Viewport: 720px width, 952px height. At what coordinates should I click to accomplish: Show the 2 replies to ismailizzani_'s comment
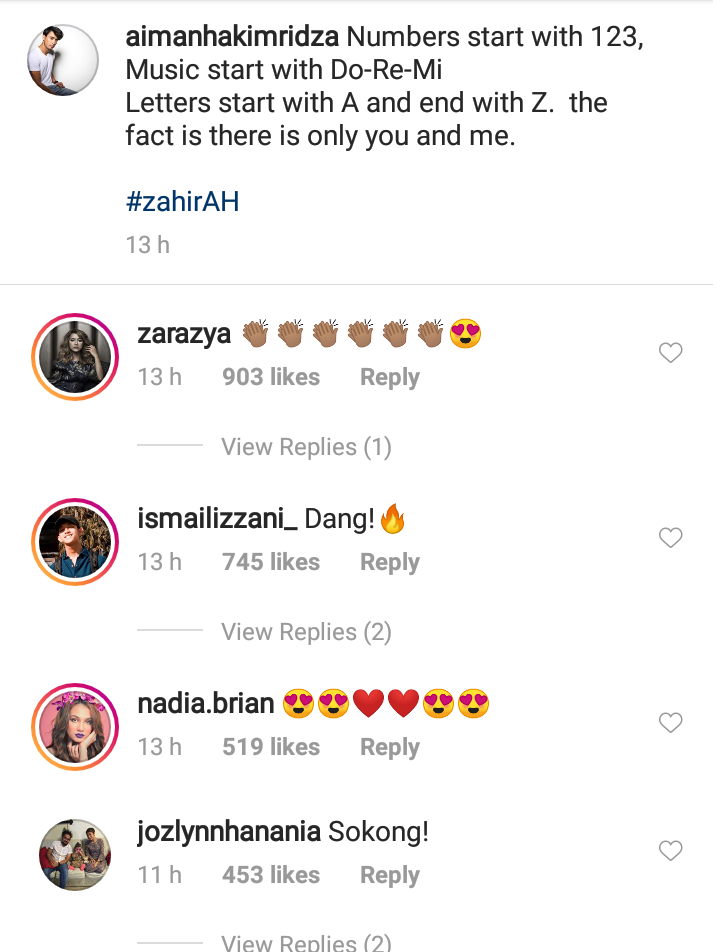click(x=306, y=632)
